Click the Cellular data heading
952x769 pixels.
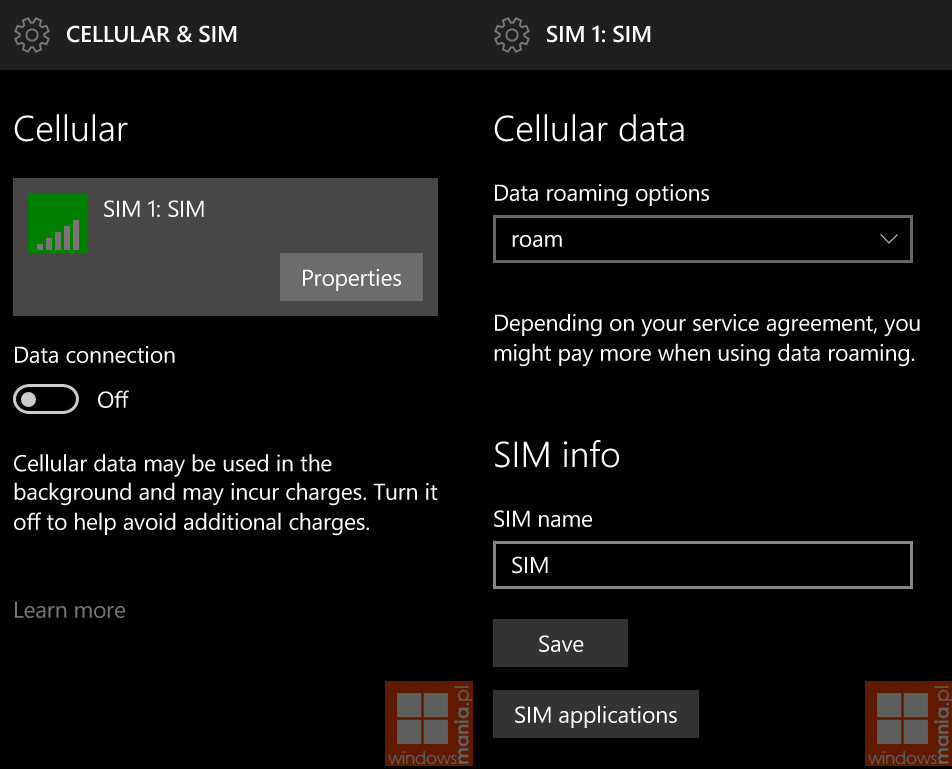pyautogui.click(x=589, y=129)
